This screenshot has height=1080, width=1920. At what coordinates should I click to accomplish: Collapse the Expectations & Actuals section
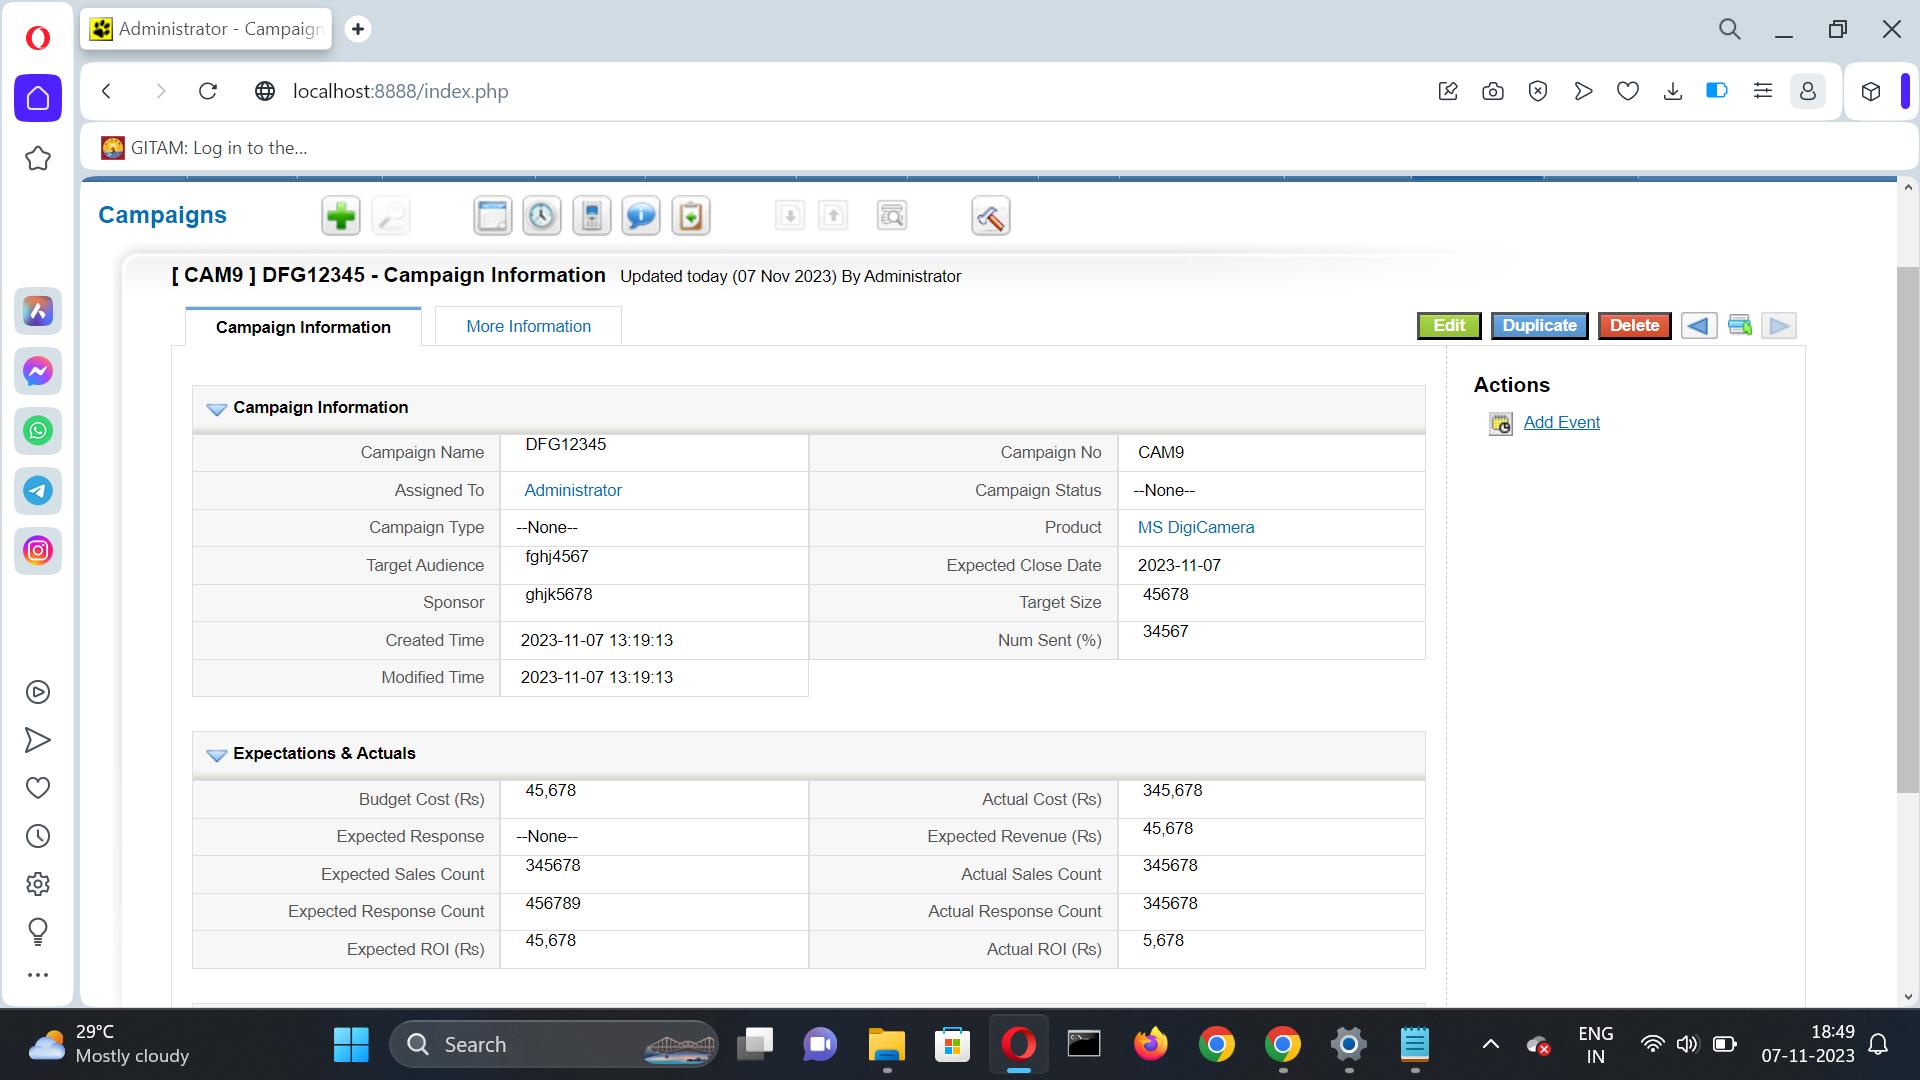point(216,755)
